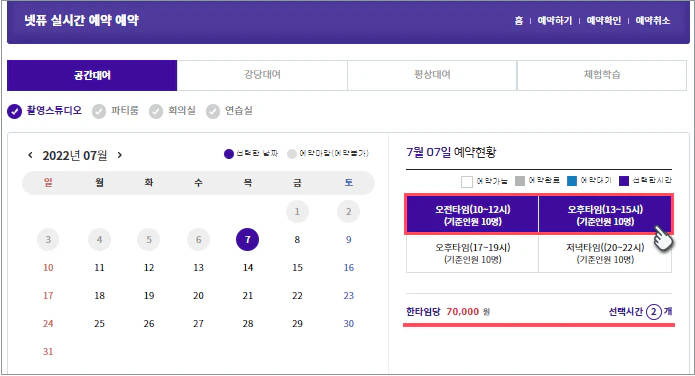Select the 27th in the calendar
695x376 pixels.
pyautogui.click(x=198, y=323)
